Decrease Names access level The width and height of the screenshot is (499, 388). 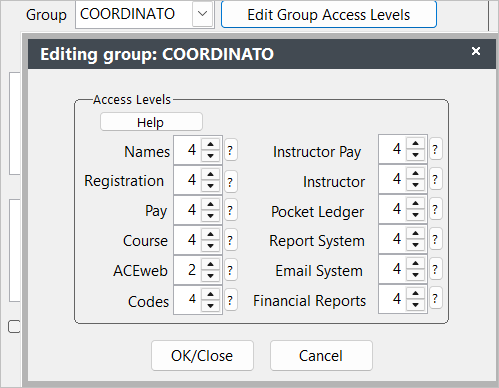point(210,156)
